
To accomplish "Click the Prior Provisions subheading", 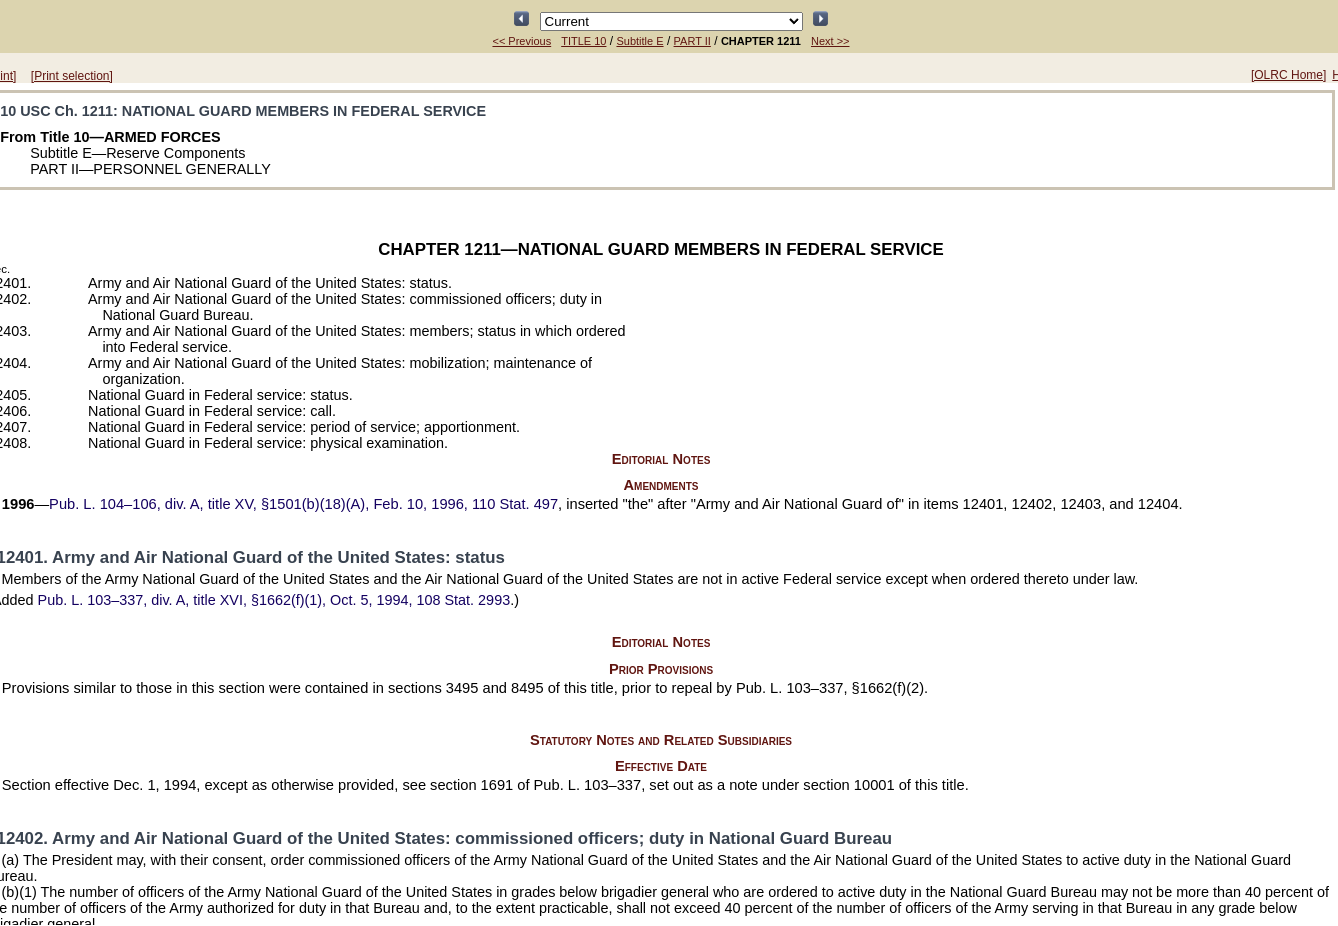I will click(661, 669).
